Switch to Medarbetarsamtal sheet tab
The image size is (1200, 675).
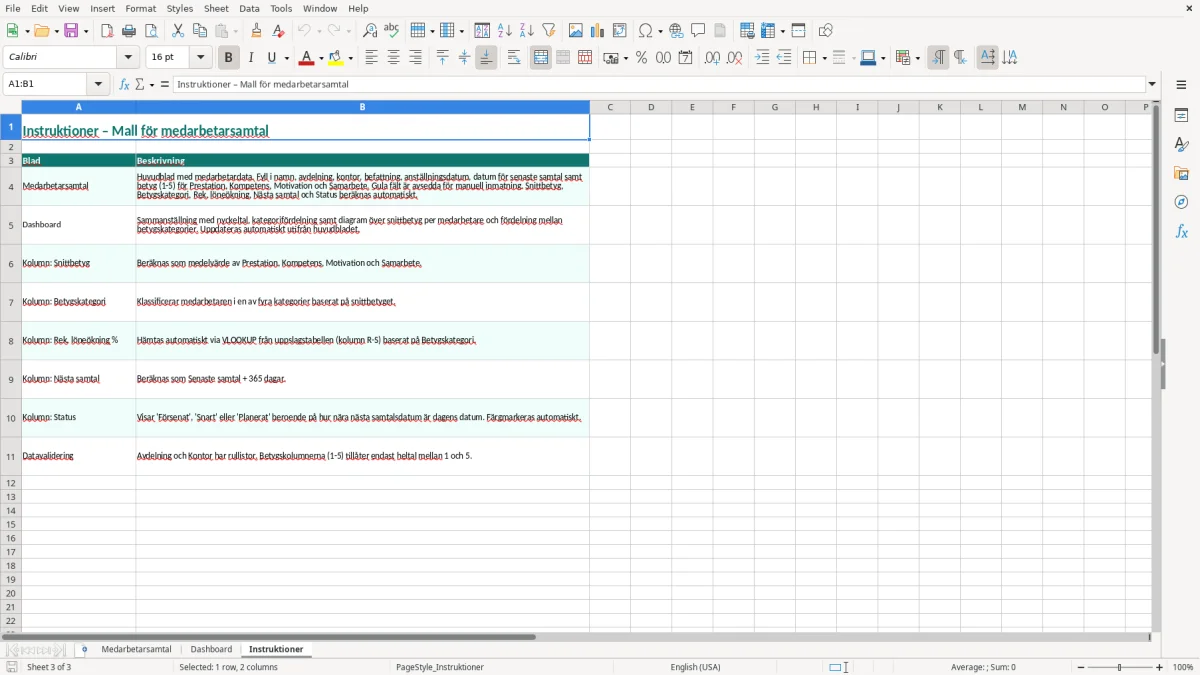point(136,650)
